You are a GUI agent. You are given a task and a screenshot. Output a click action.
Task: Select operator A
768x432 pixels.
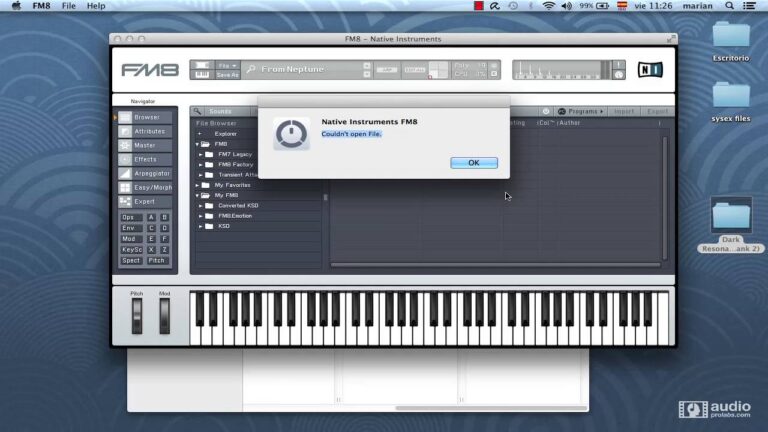[151, 217]
